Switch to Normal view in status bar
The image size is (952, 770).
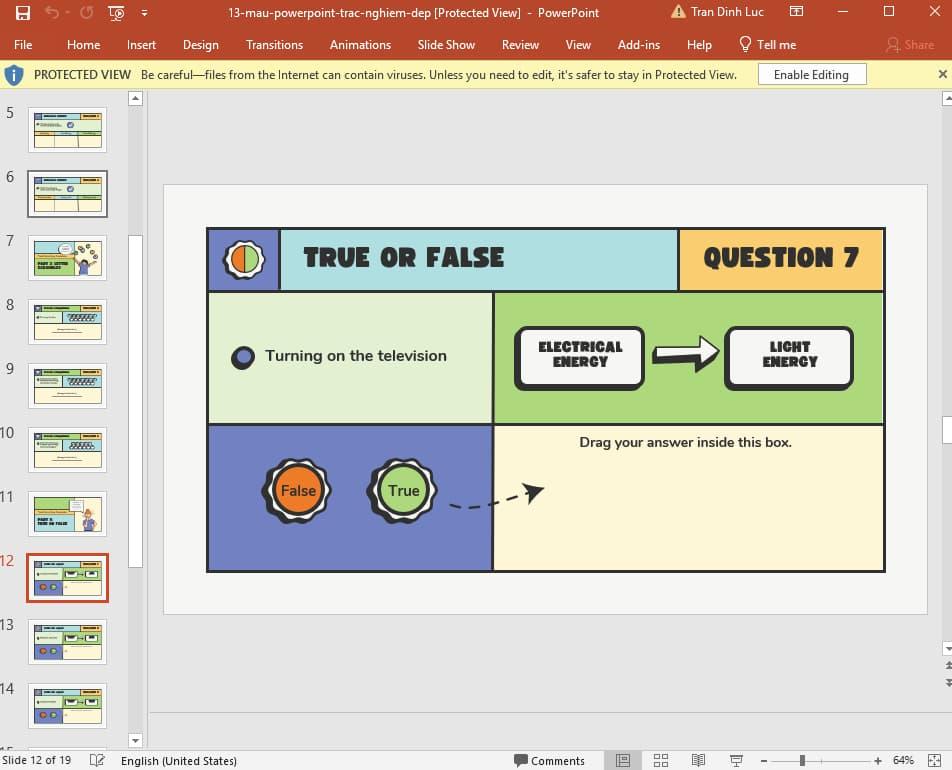(623, 760)
